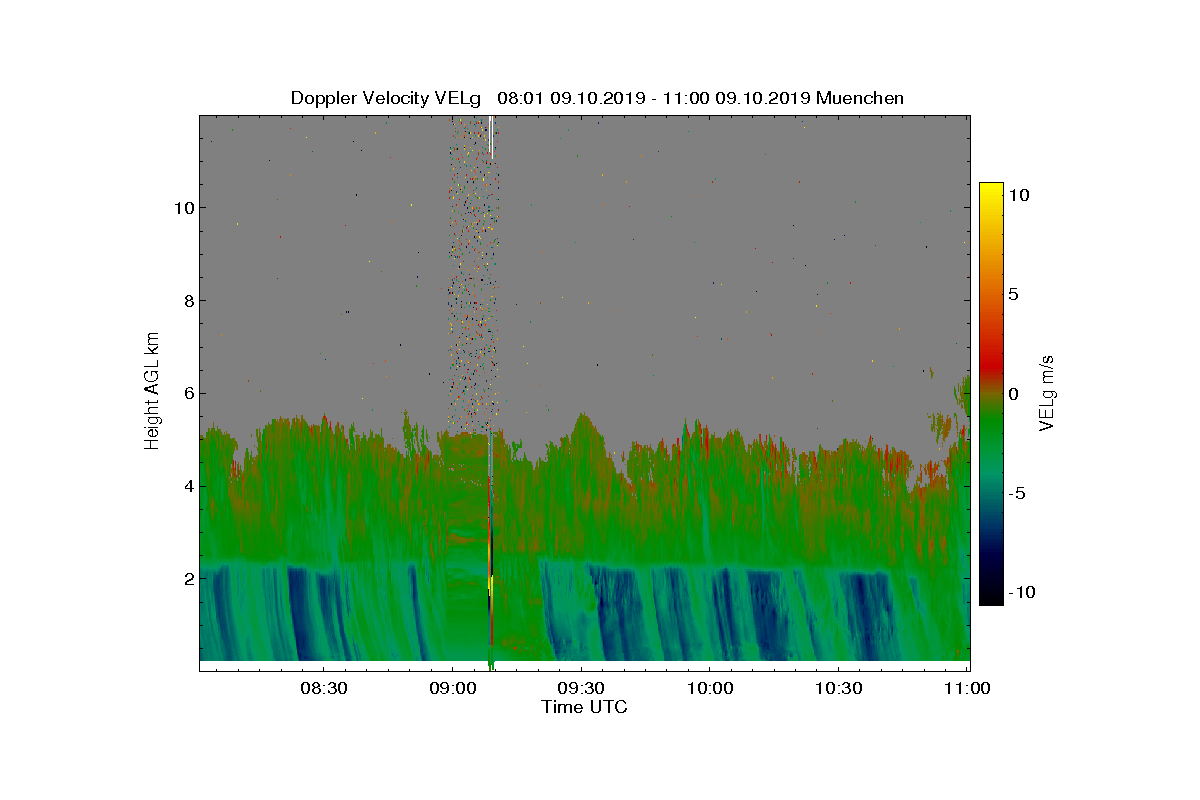
Task: Click the 08:30 time tick label
Action: pos(323,689)
